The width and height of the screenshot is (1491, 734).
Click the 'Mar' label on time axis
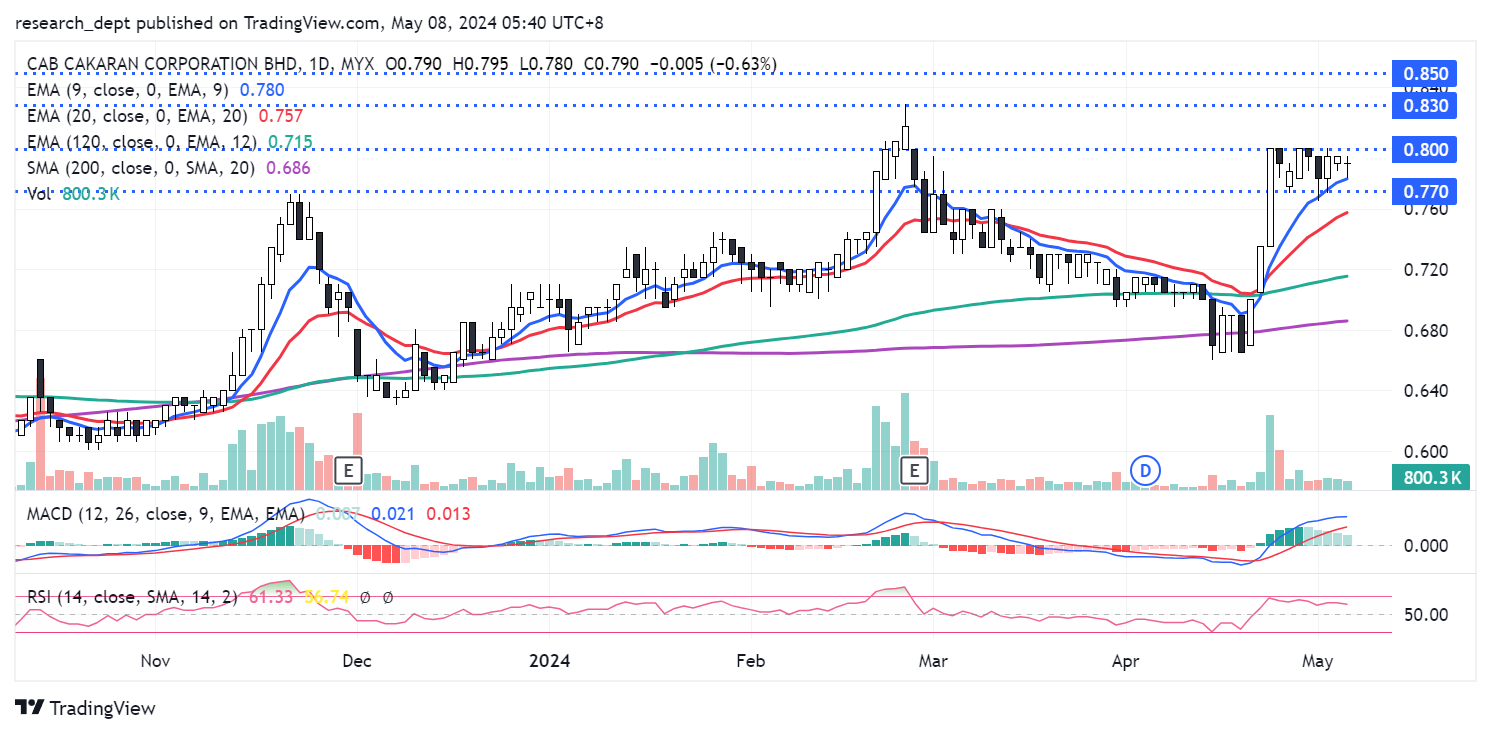tap(933, 661)
